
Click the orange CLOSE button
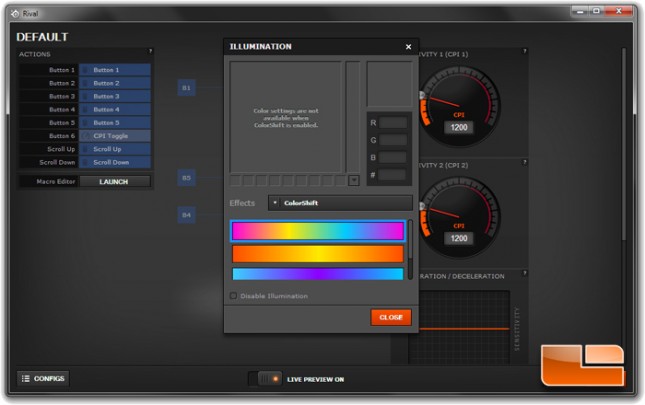coord(391,317)
